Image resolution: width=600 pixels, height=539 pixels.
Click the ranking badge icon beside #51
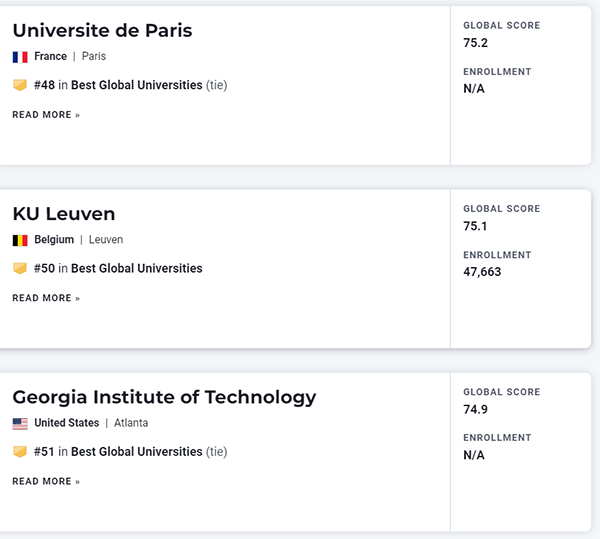coord(20,452)
